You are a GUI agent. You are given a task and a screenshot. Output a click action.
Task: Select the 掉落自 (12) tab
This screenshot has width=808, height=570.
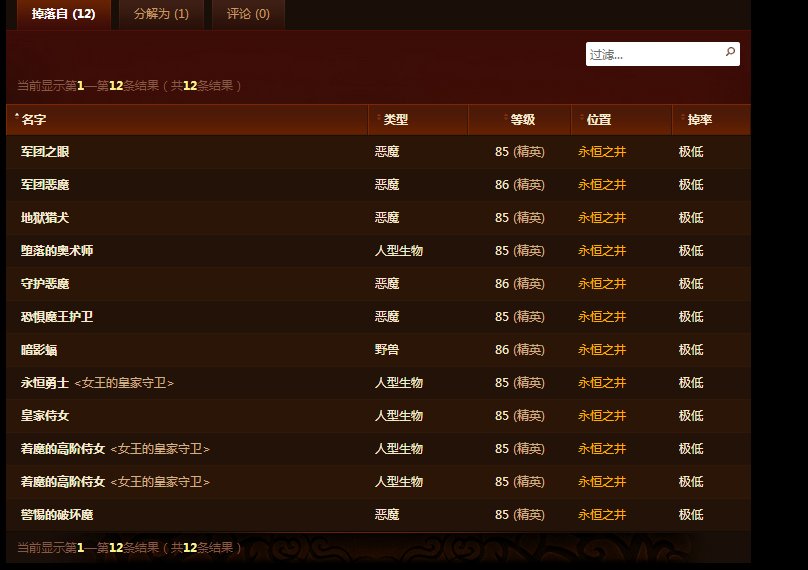63,14
